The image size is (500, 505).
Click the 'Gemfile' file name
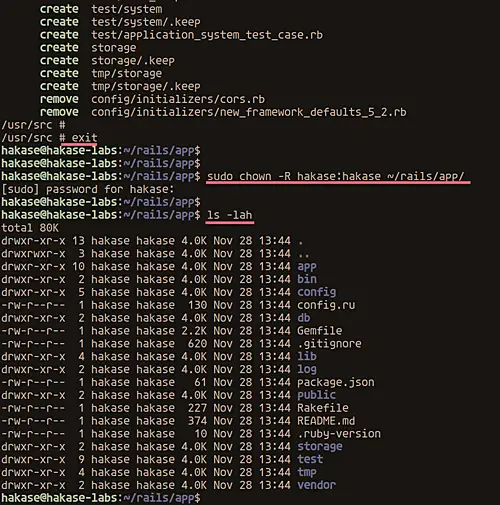tap(319, 331)
